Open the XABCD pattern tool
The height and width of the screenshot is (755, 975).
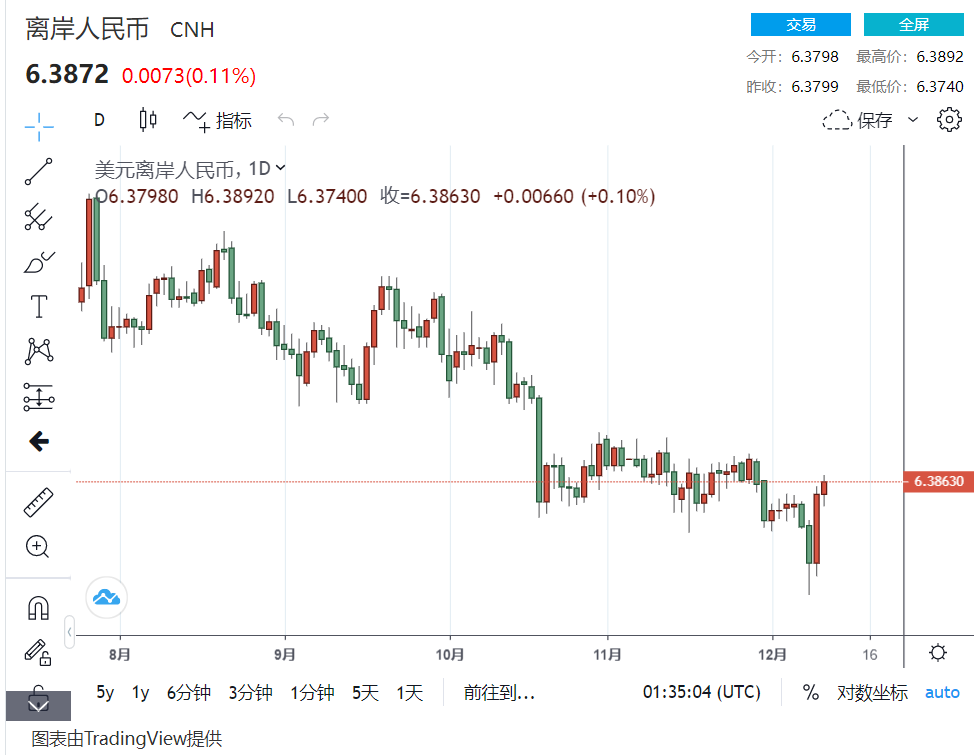pyautogui.click(x=39, y=351)
